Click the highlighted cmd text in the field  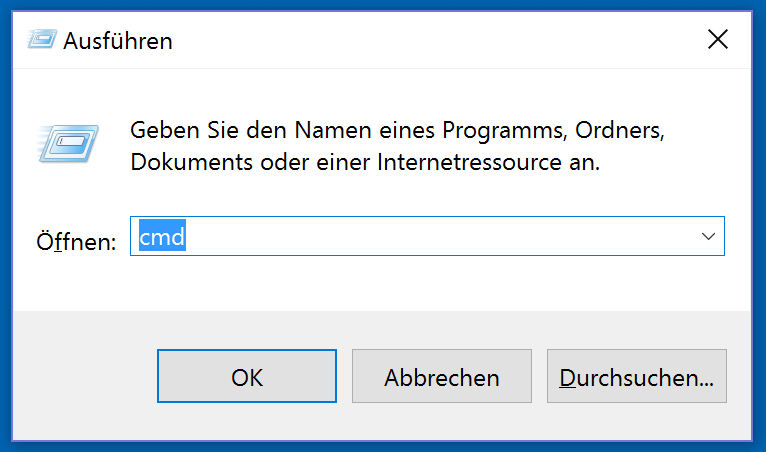pos(163,237)
